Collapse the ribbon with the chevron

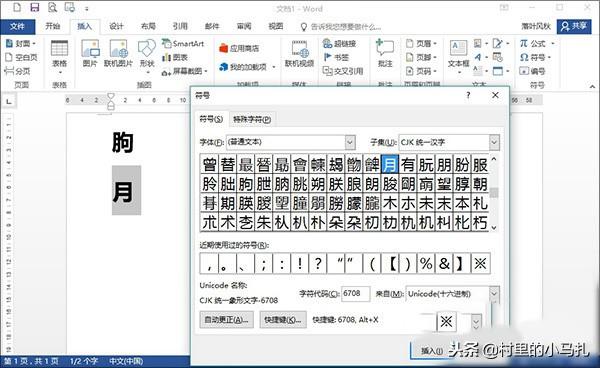(592, 87)
